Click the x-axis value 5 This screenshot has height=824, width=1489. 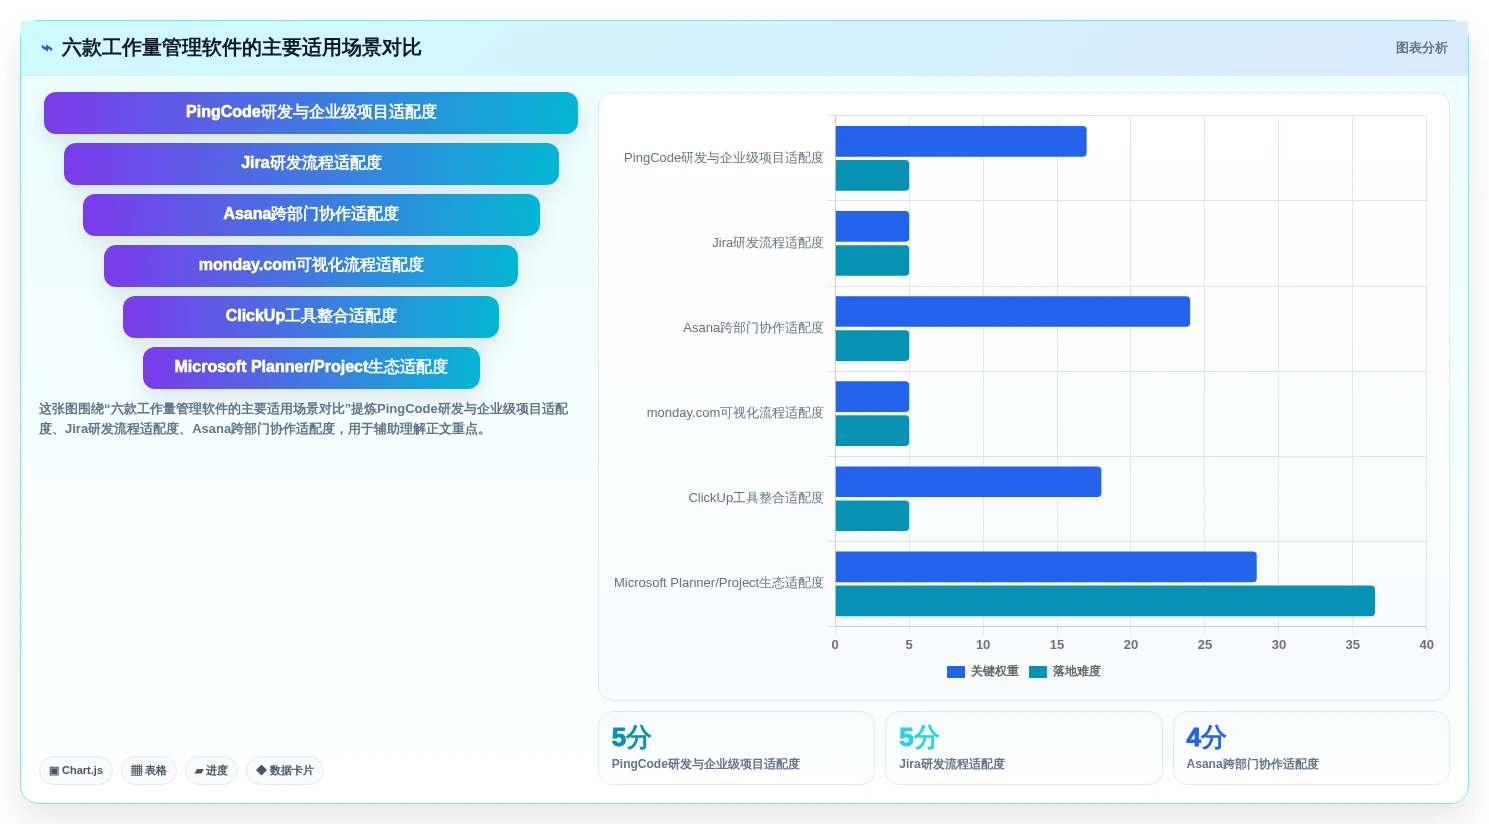coord(909,645)
